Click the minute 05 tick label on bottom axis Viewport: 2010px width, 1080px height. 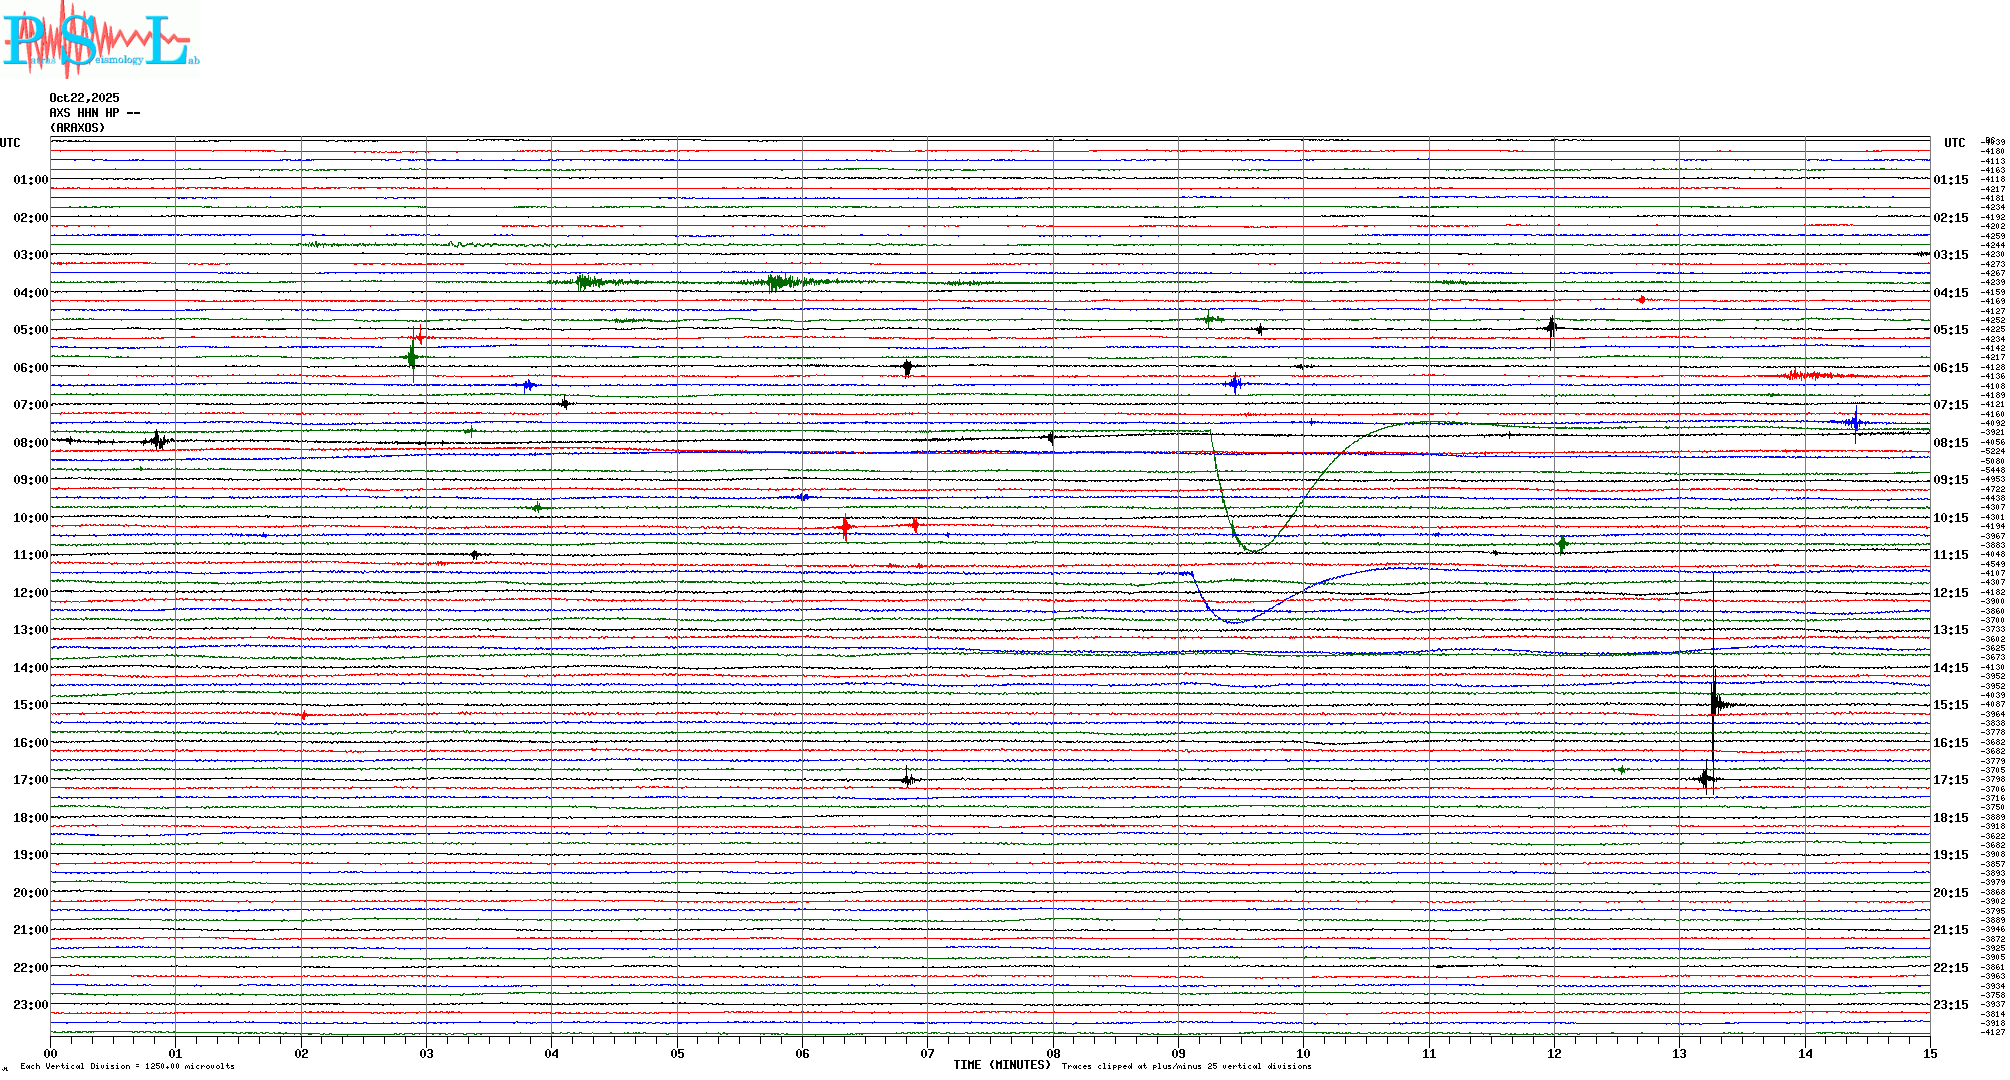pos(677,1053)
